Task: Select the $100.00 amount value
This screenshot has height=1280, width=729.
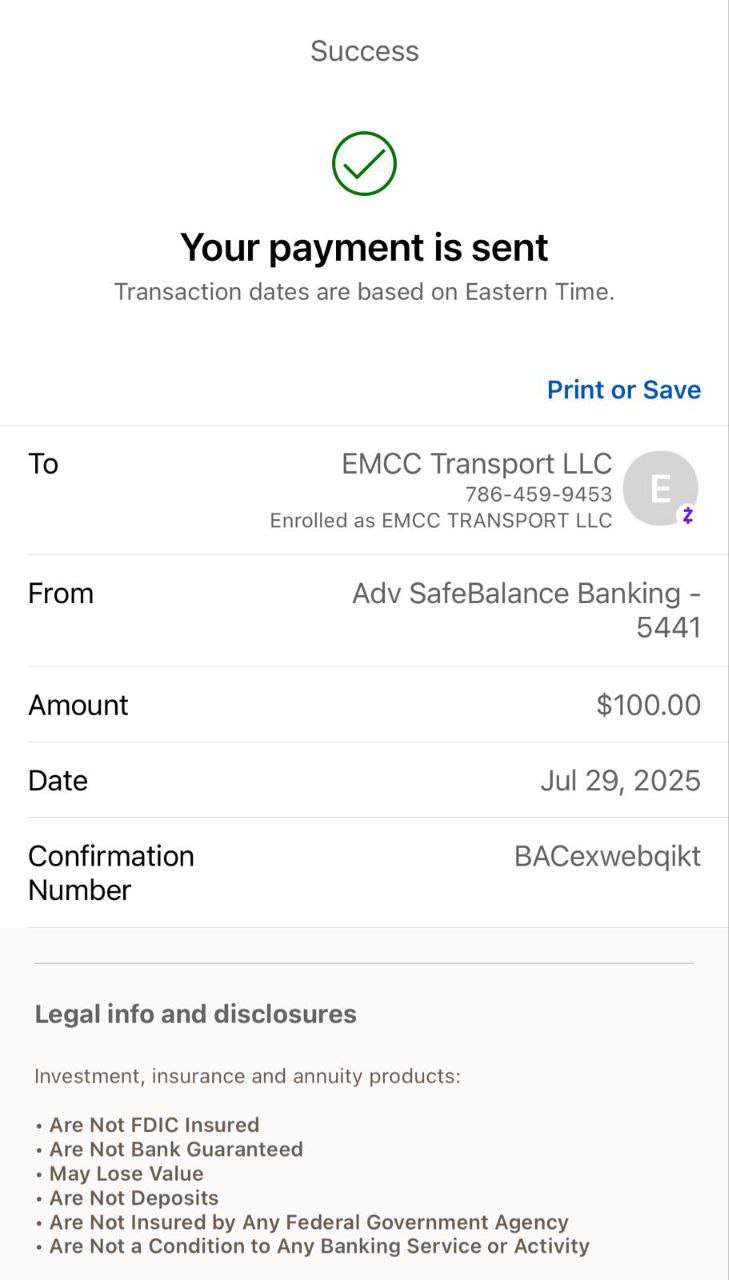Action: click(648, 705)
